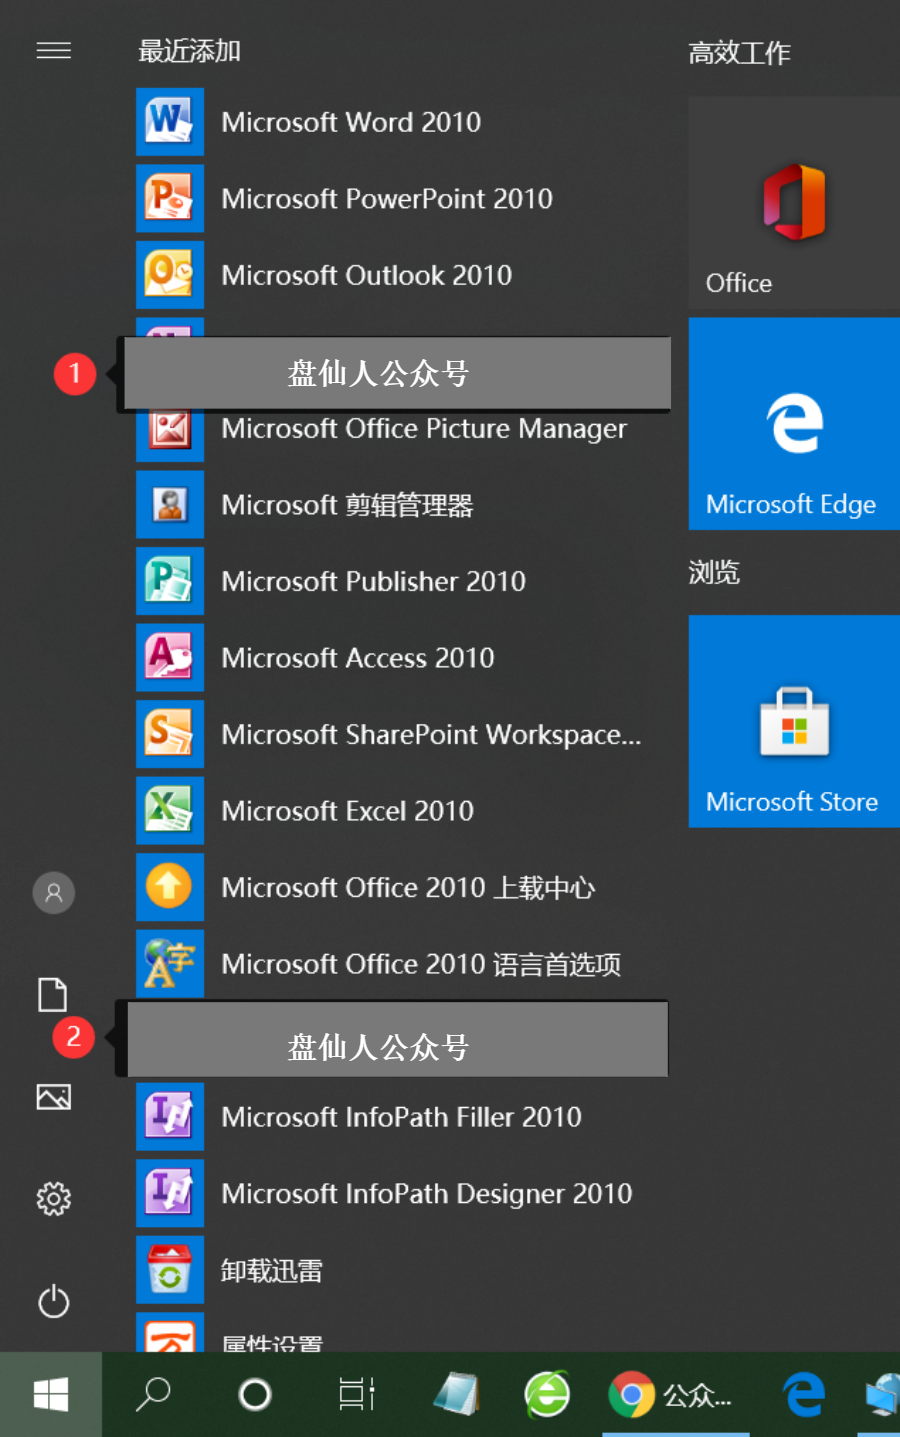900x1437 pixels.
Task: Open Office 2010 上载中心 icon
Action: pyautogui.click(x=170, y=887)
